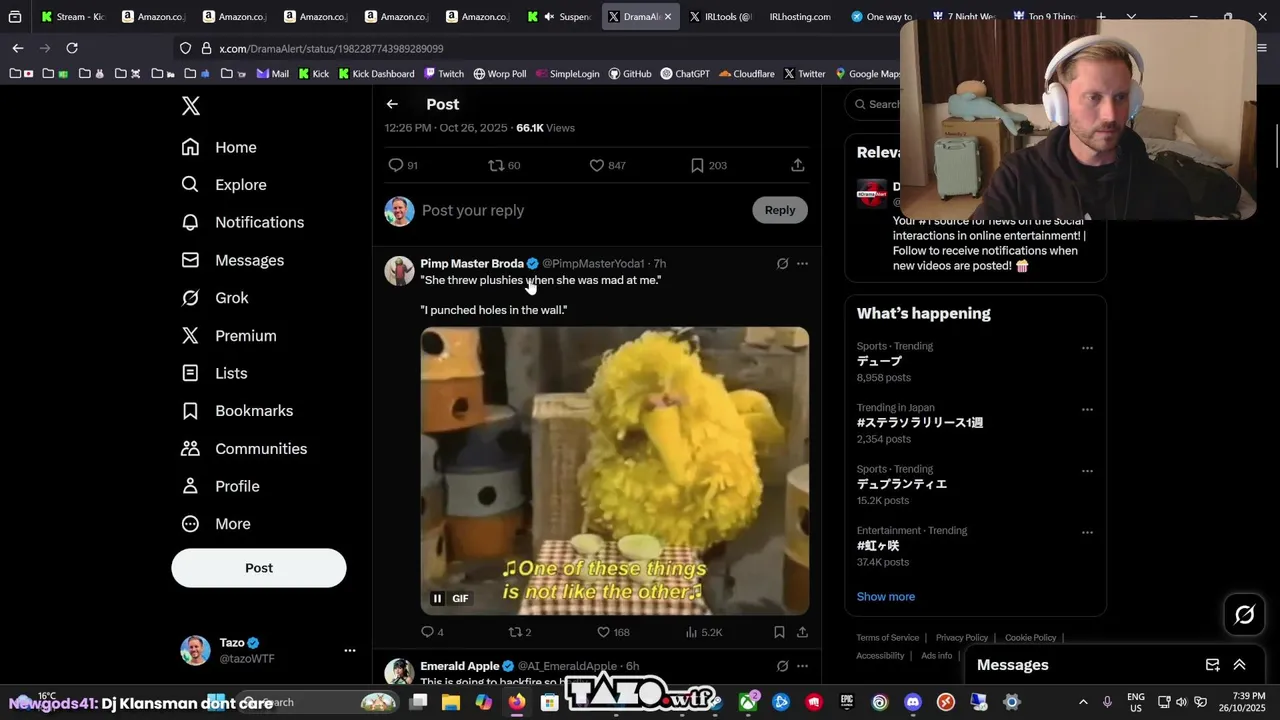
Task: Open the Big Bird GIF image
Action: (615, 470)
